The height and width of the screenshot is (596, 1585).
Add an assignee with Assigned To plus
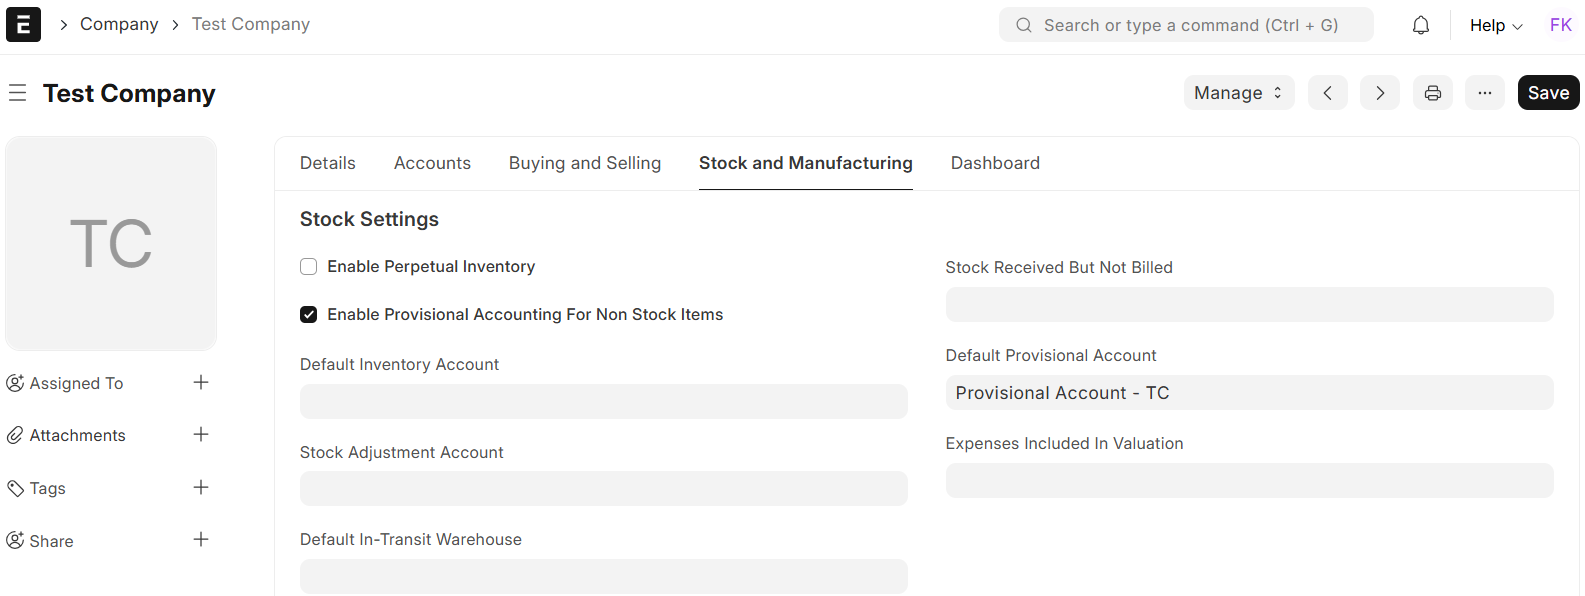pyautogui.click(x=201, y=382)
